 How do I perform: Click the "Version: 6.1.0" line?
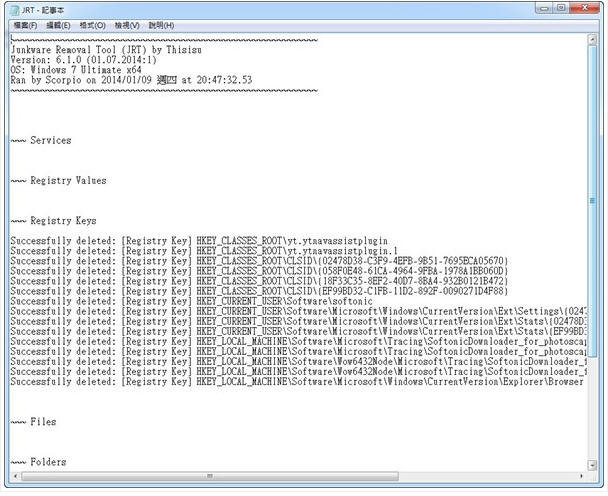[x=84, y=60]
